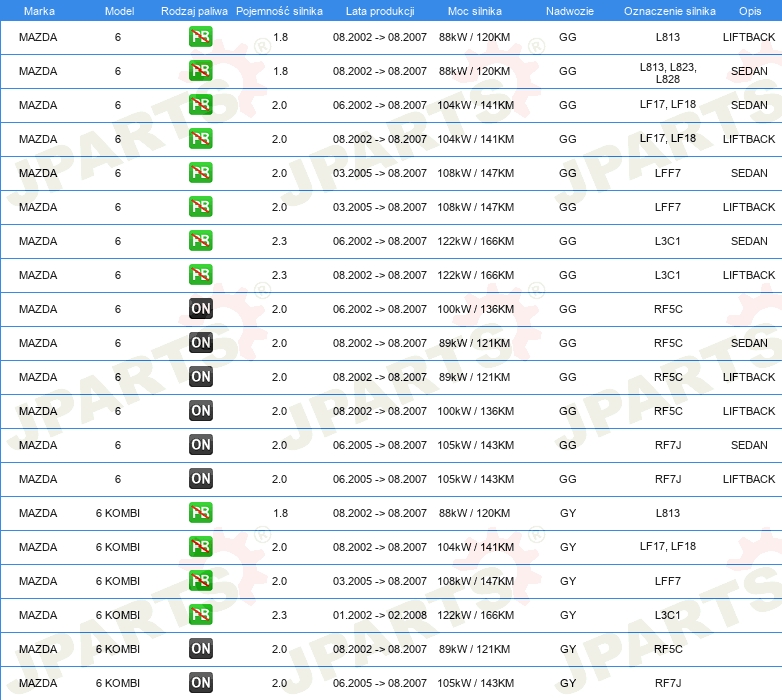
Task: Click the '01.2002 -> 02.2008' production years cell
Action: (x=379, y=615)
